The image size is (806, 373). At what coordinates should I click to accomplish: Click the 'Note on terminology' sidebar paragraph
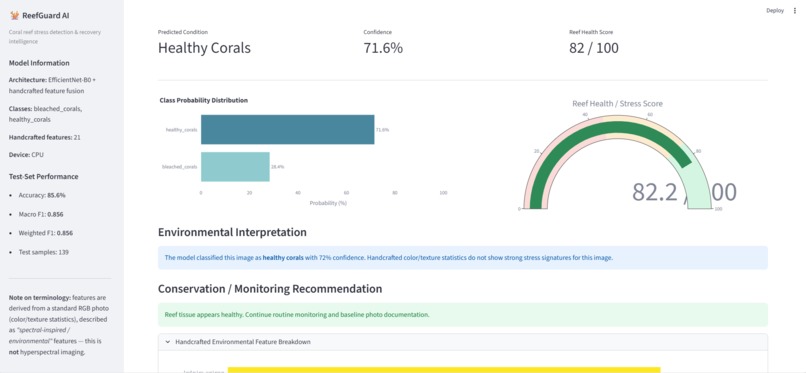pos(59,325)
